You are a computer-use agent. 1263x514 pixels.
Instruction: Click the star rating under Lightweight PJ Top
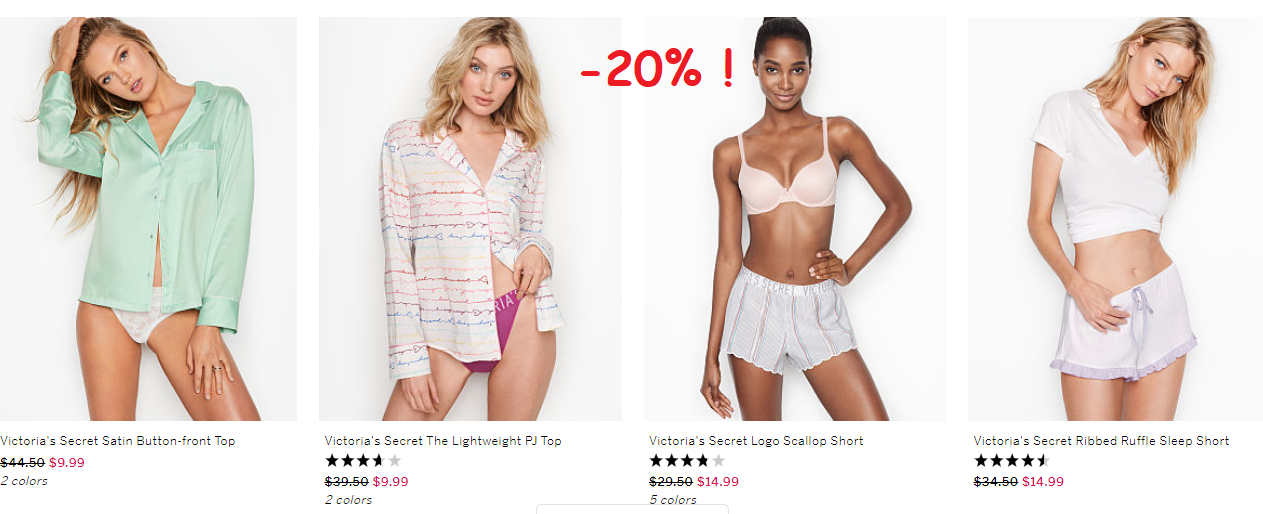363,461
